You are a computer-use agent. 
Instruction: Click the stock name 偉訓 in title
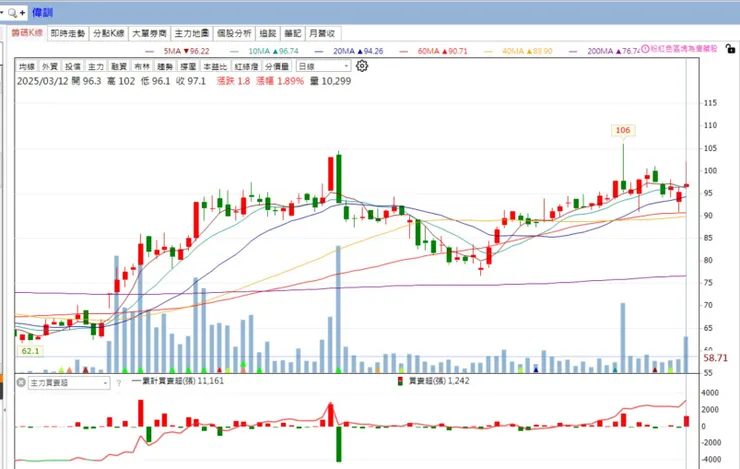point(42,13)
